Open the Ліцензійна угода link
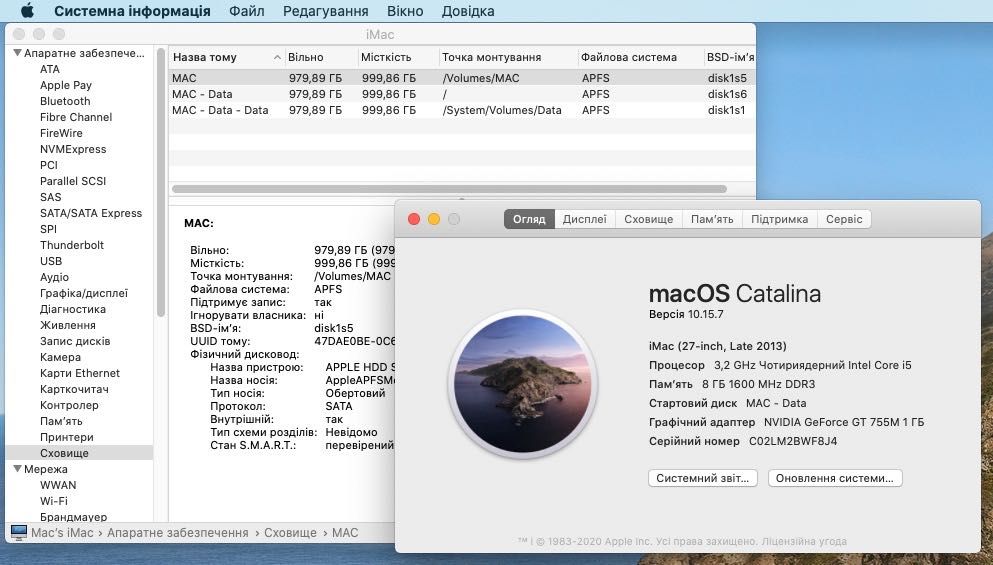The image size is (993, 565). [x=804, y=542]
